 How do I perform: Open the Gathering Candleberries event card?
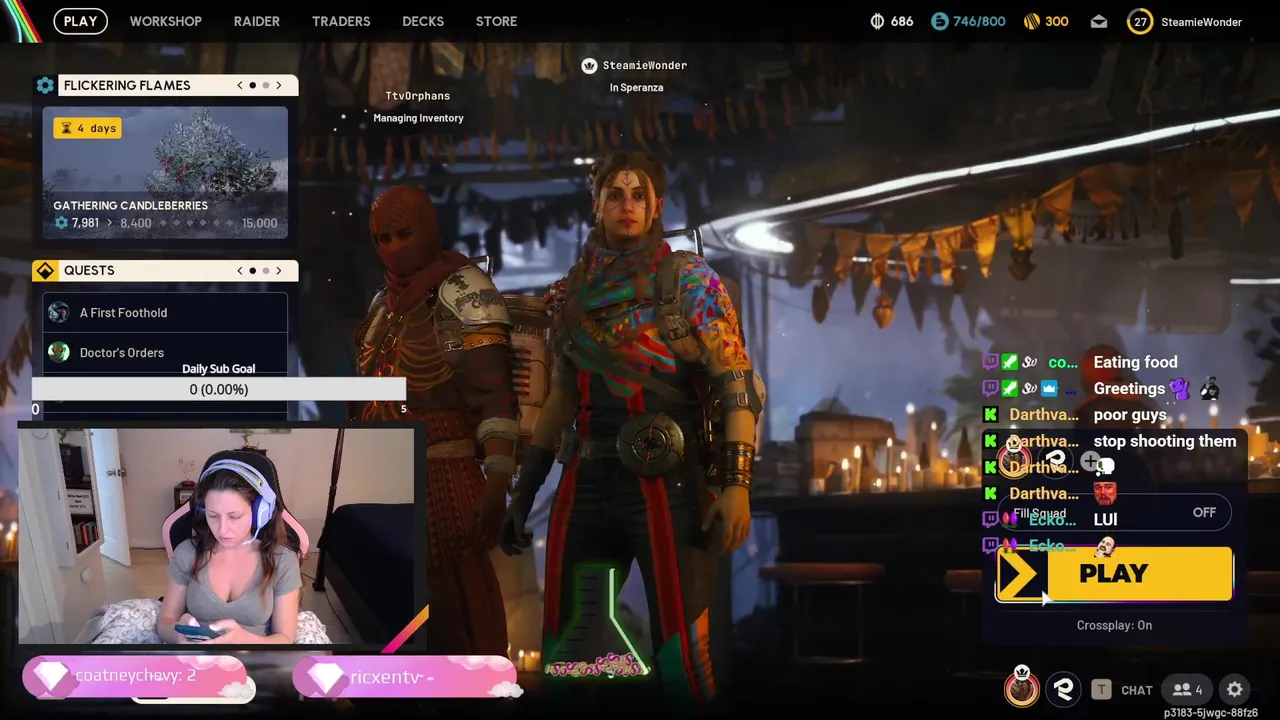pos(165,172)
